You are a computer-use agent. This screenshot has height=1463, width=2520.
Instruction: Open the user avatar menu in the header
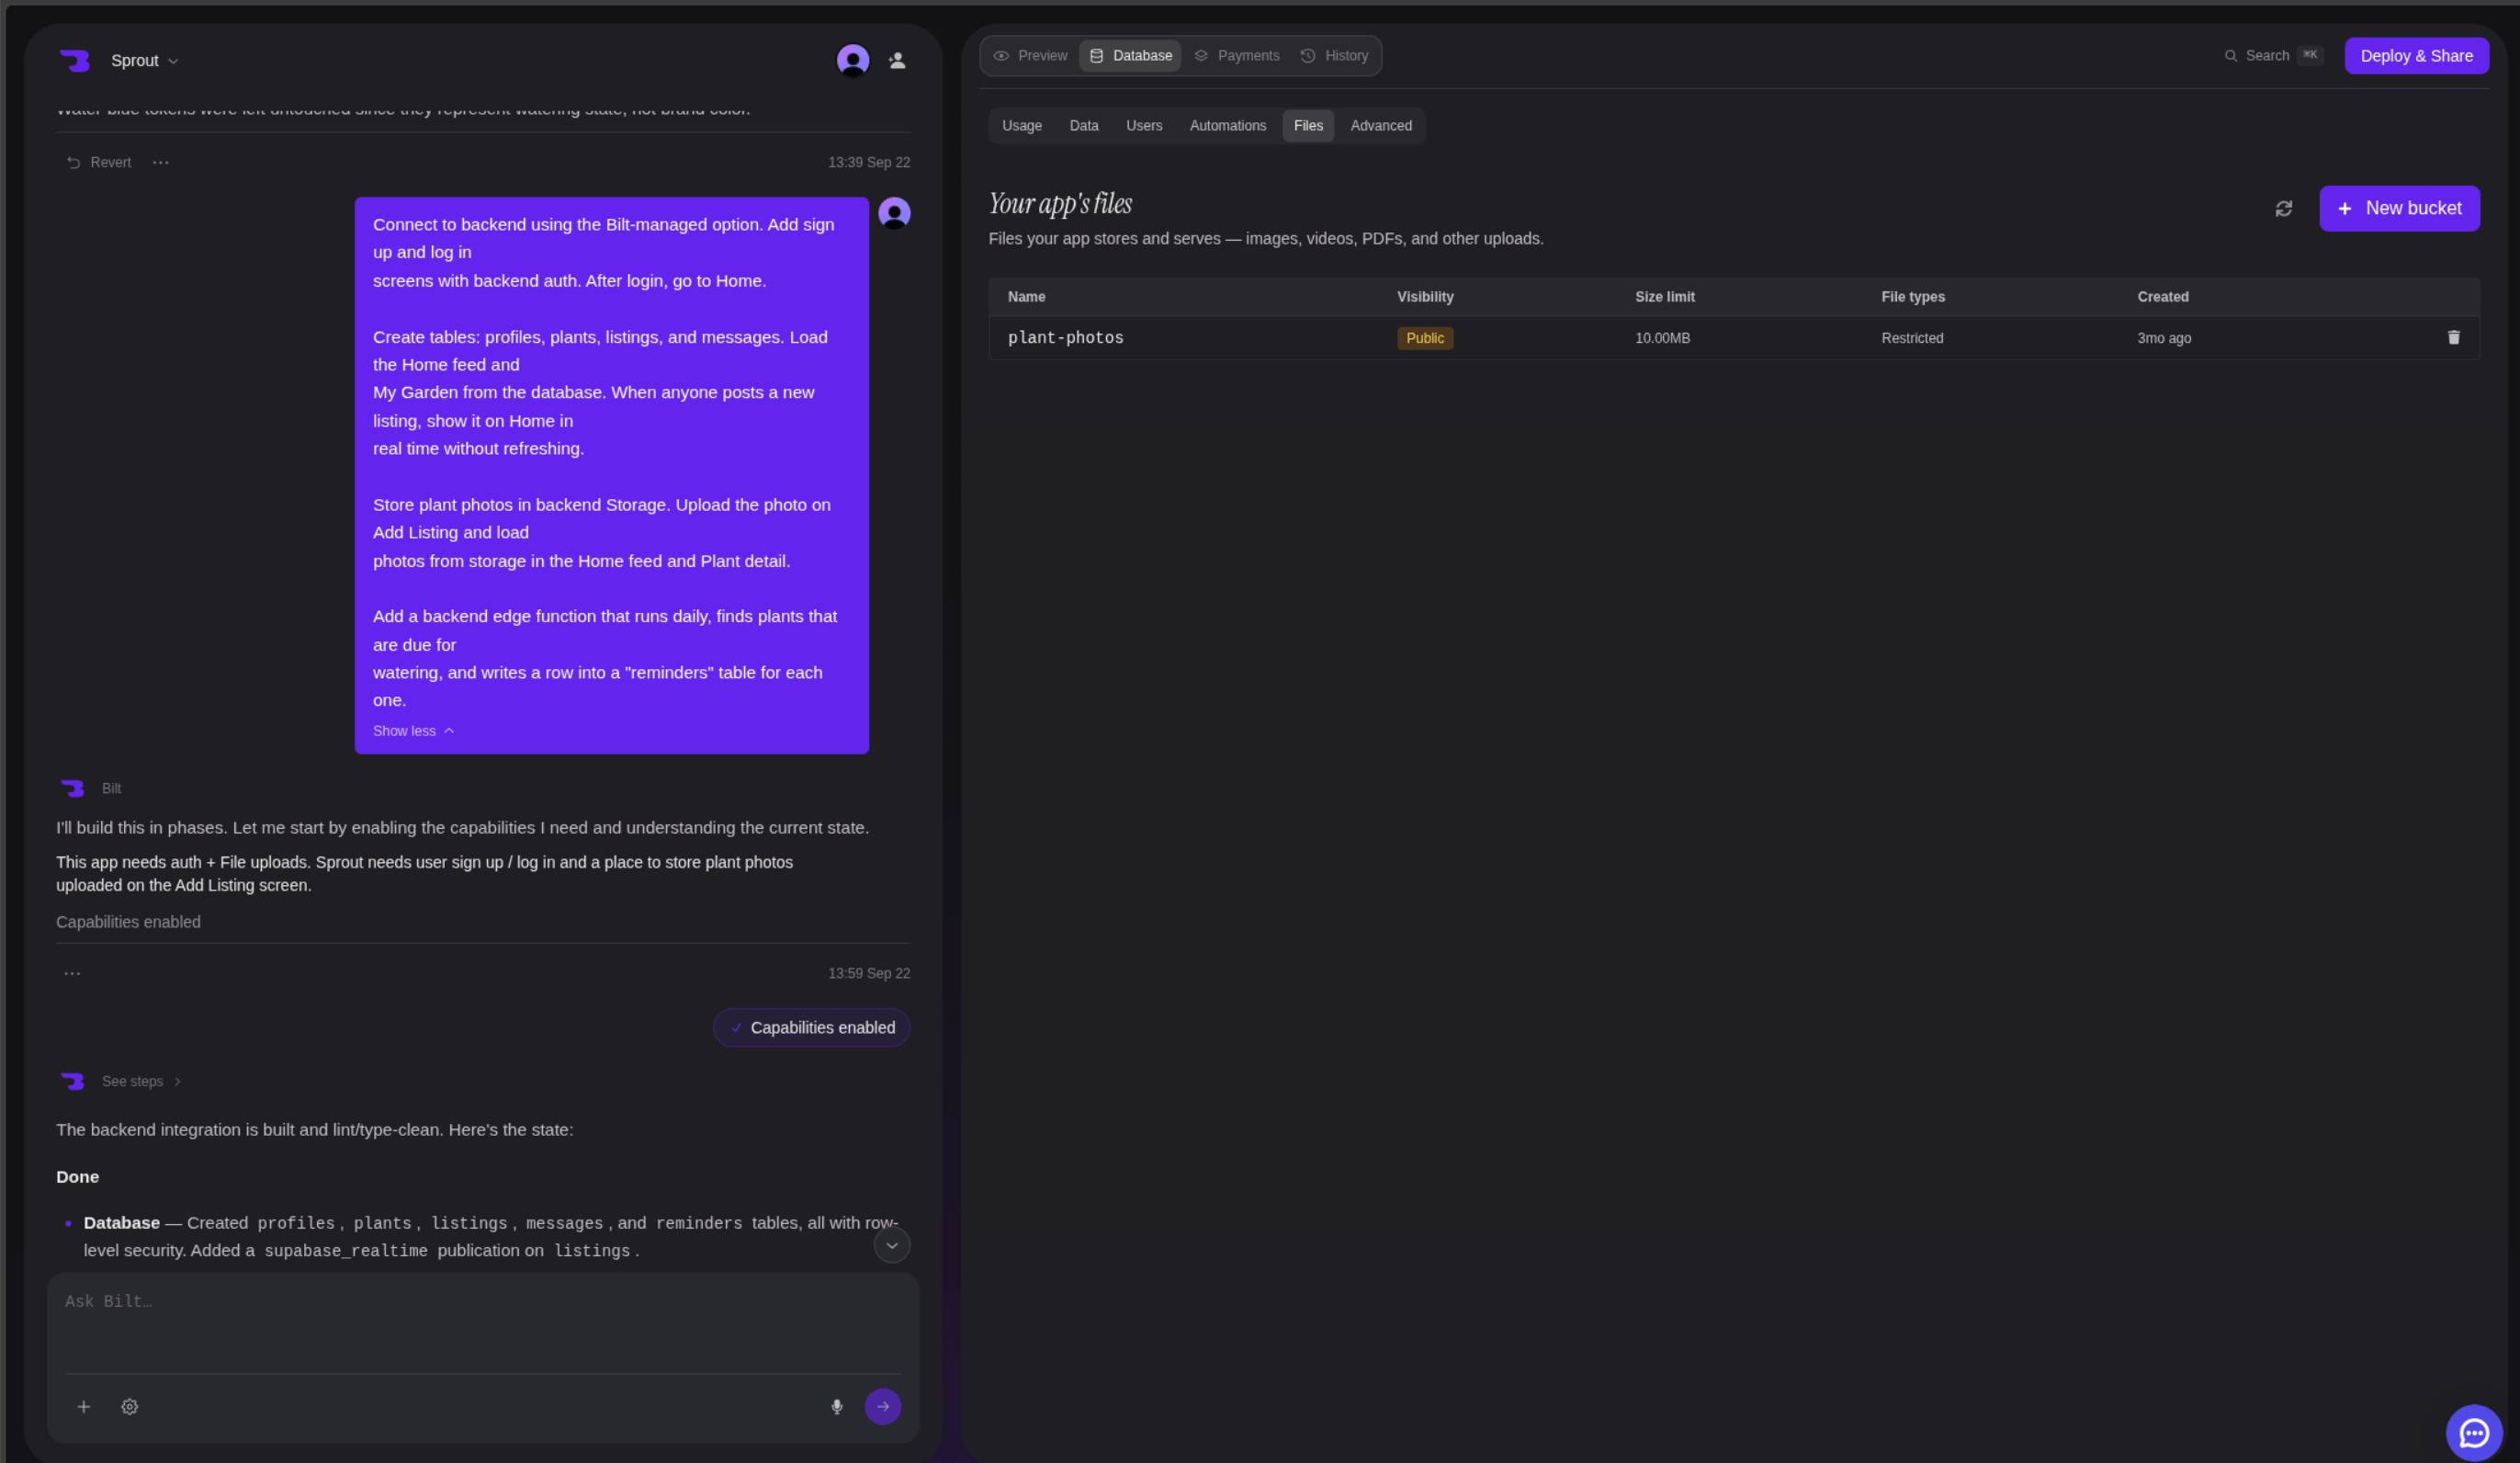[853, 61]
